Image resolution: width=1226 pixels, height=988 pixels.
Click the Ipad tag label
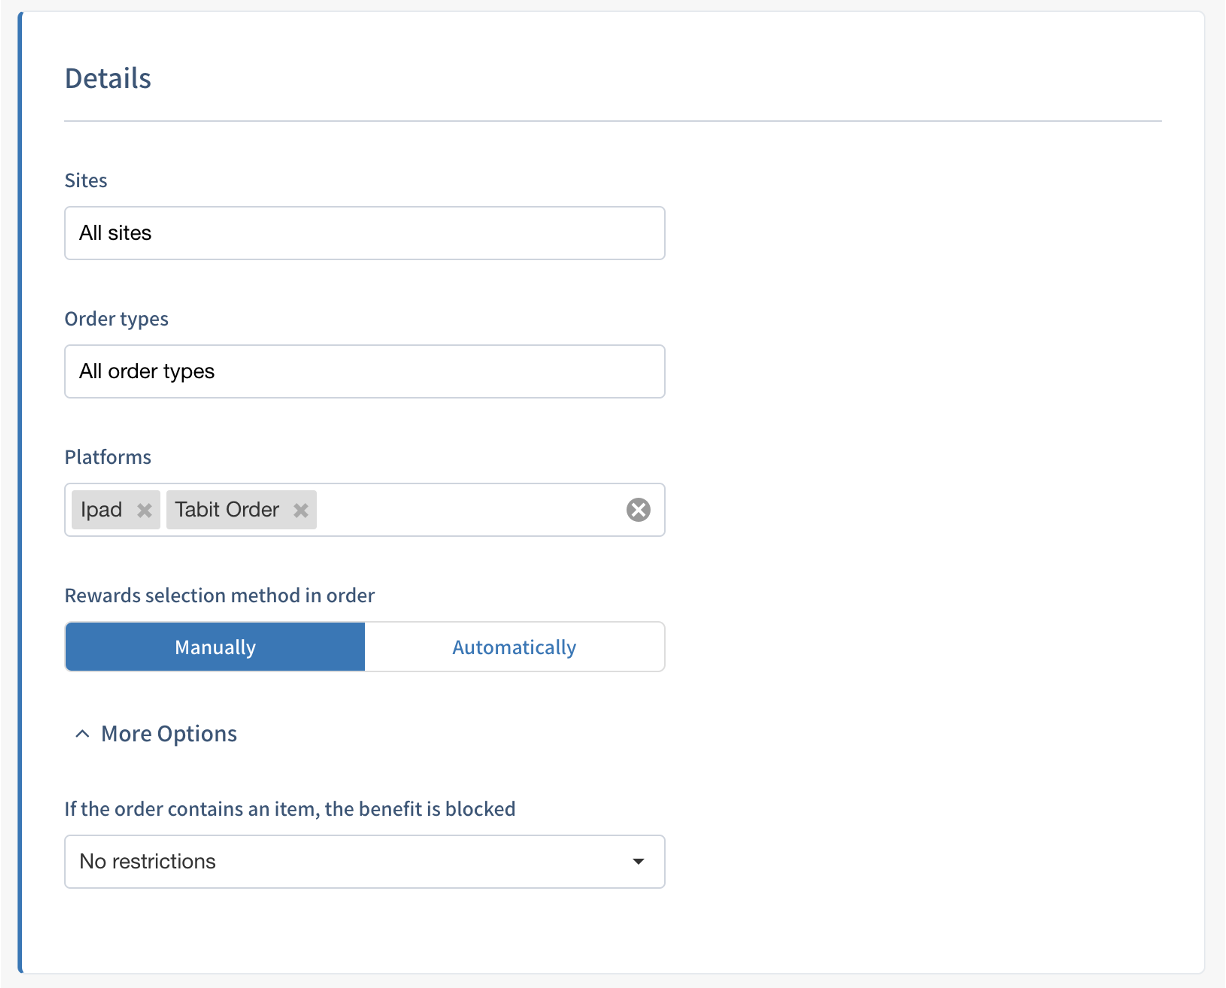(x=101, y=510)
